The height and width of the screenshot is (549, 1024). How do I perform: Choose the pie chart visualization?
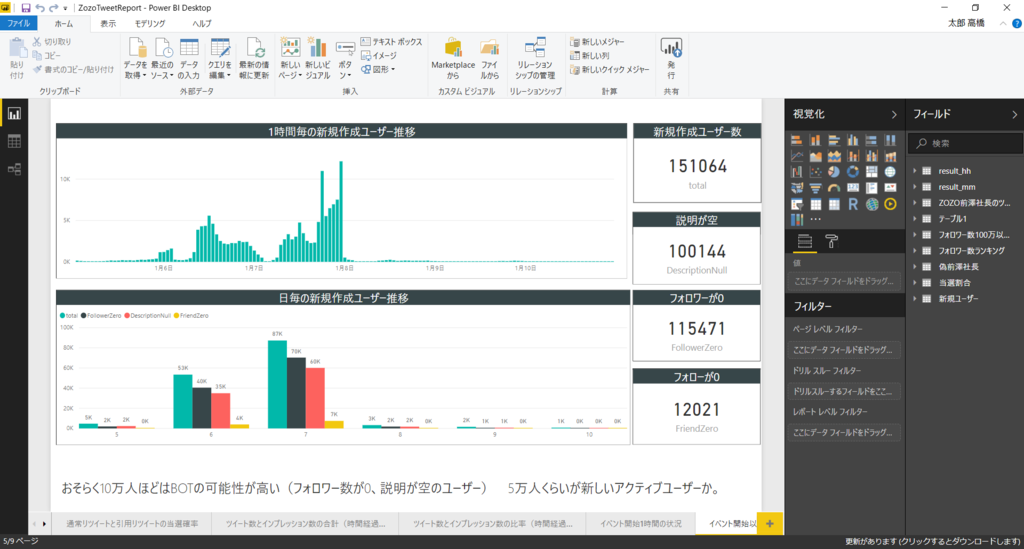click(x=834, y=172)
